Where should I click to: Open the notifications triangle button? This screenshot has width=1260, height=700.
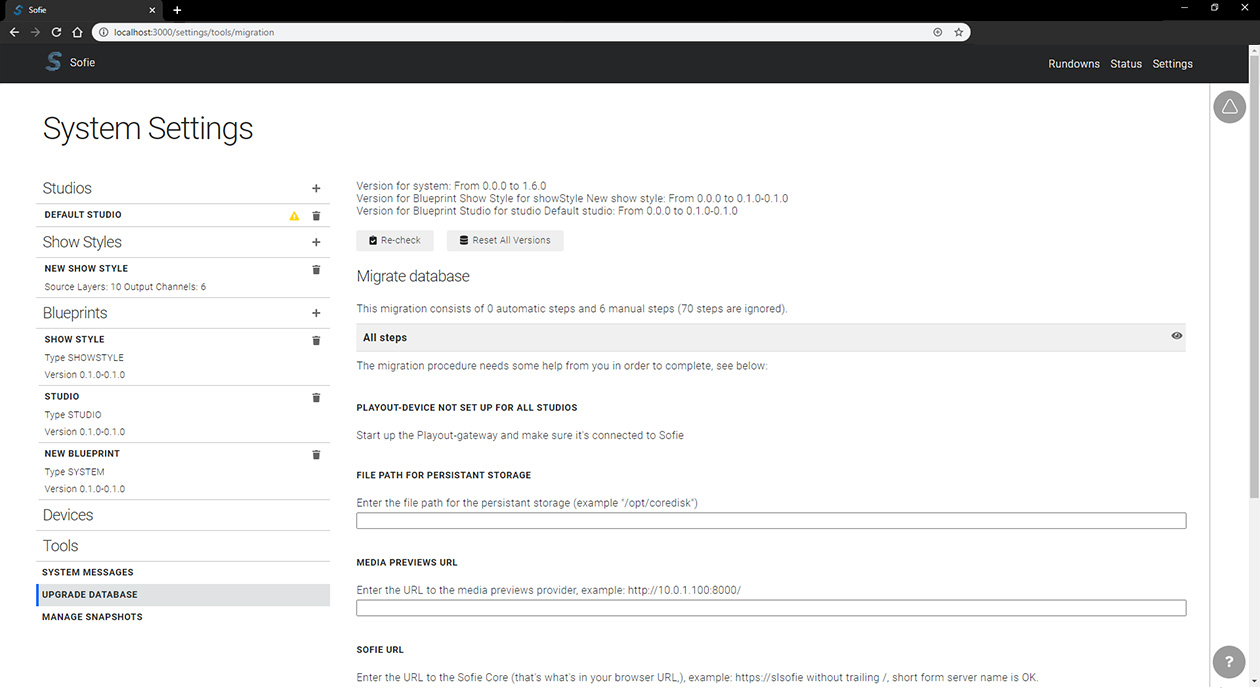pyautogui.click(x=1229, y=107)
